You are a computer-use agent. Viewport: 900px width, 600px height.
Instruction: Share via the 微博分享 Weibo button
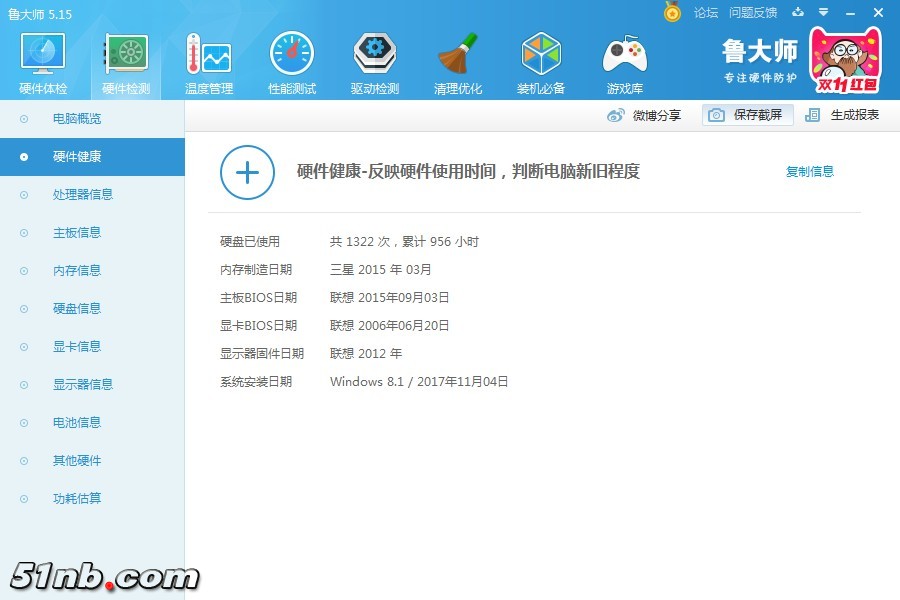(x=645, y=115)
